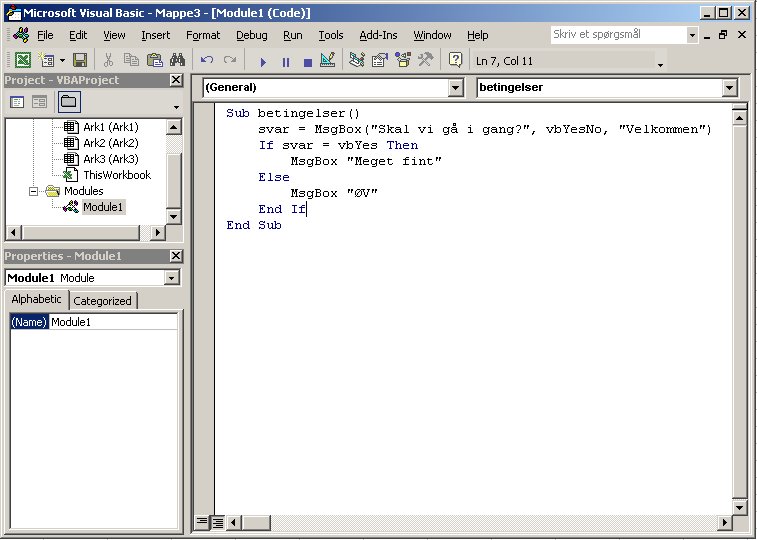Click Project panel horizontal scroll left arrow

pos(13,233)
